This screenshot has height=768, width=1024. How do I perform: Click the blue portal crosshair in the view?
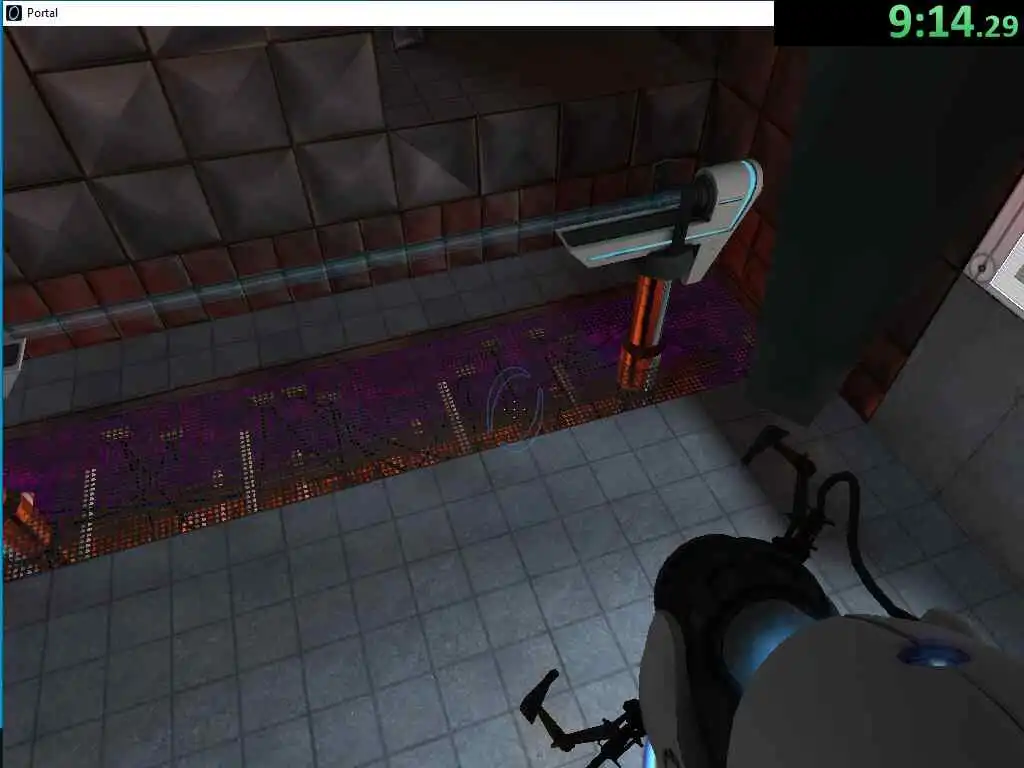click(515, 409)
